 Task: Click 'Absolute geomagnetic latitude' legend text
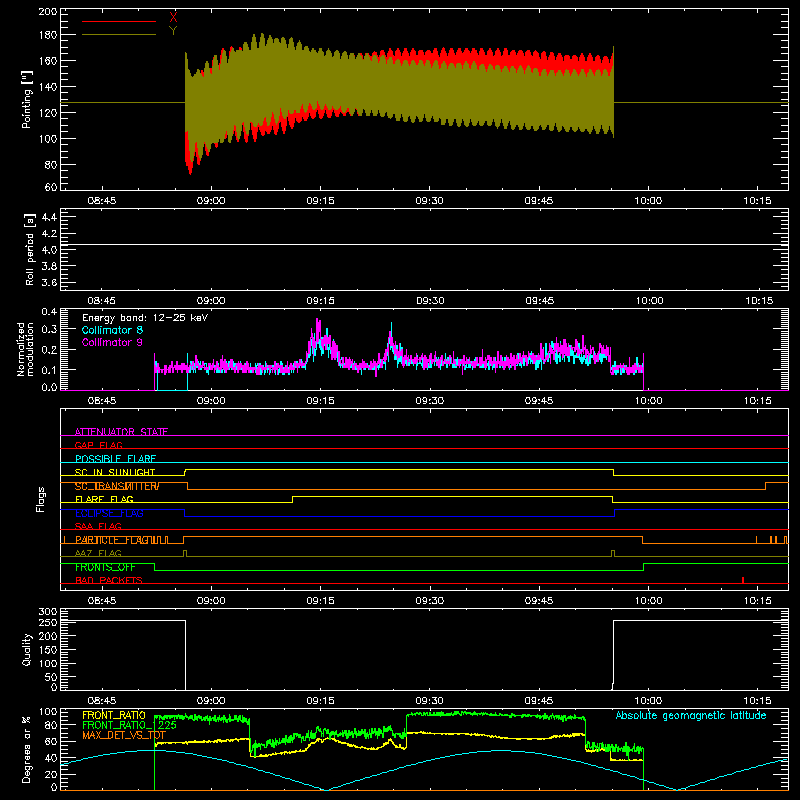[x=691, y=715]
